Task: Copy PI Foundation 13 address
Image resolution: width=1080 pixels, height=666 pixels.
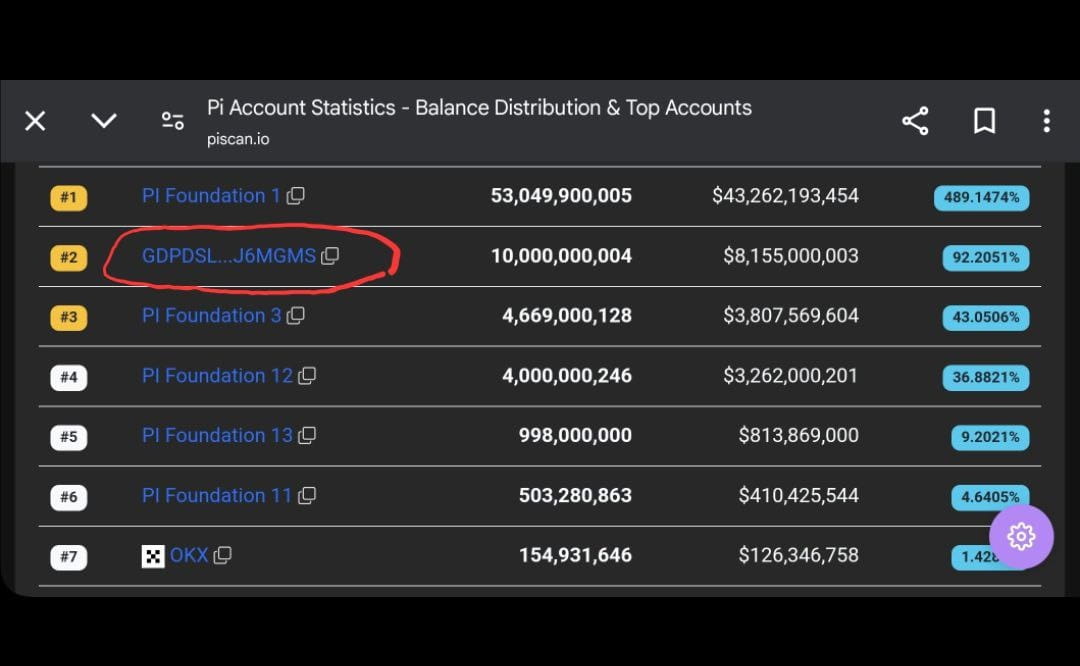Action: click(x=307, y=436)
